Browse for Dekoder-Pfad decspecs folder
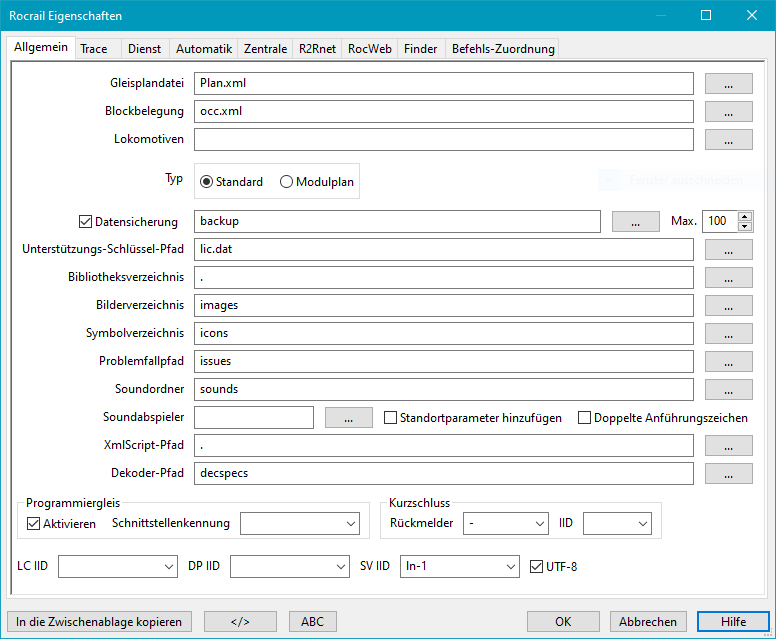Screen dimensions: 776x639 pyautogui.click(x=728, y=473)
